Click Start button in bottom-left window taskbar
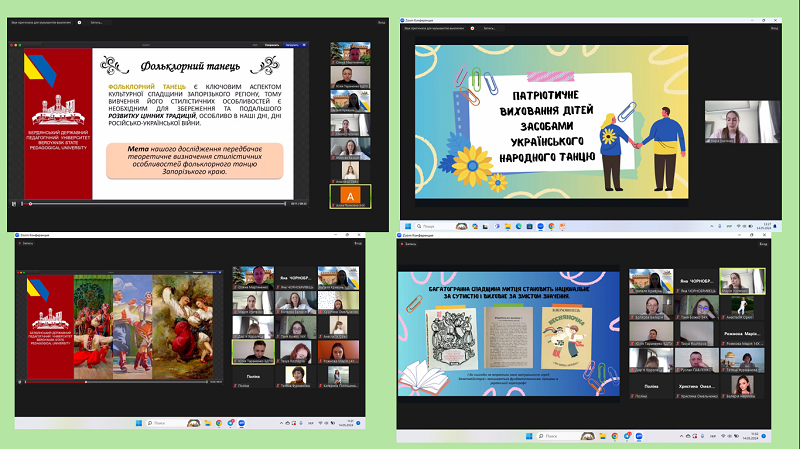800x449 pixels. pos(139,423)
